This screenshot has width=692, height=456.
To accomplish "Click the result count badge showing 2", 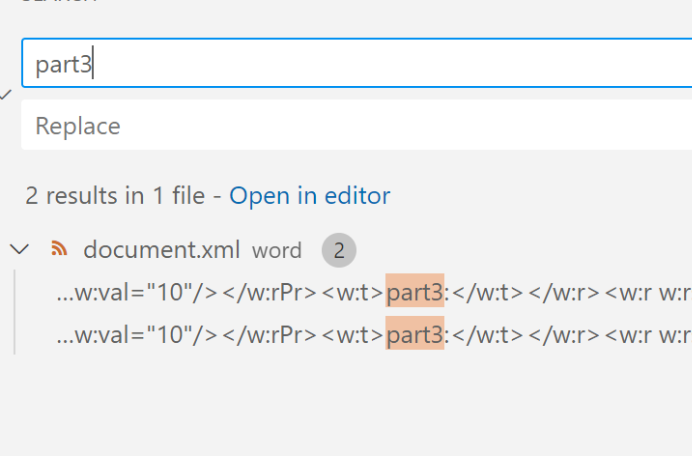I will [339, 251].
